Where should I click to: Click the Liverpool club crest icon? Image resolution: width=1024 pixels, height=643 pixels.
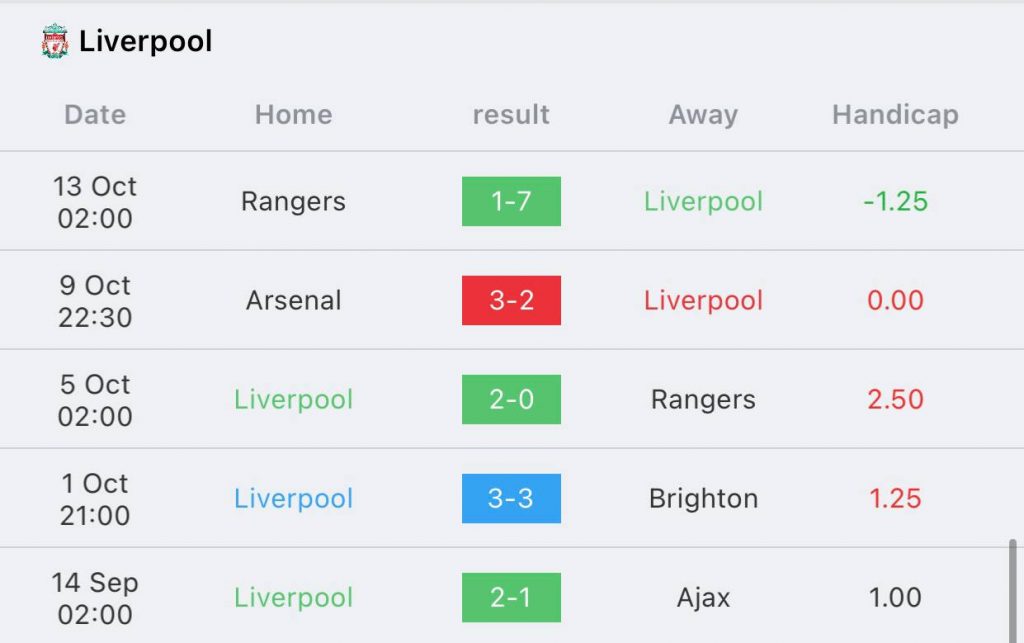[55, 41]
